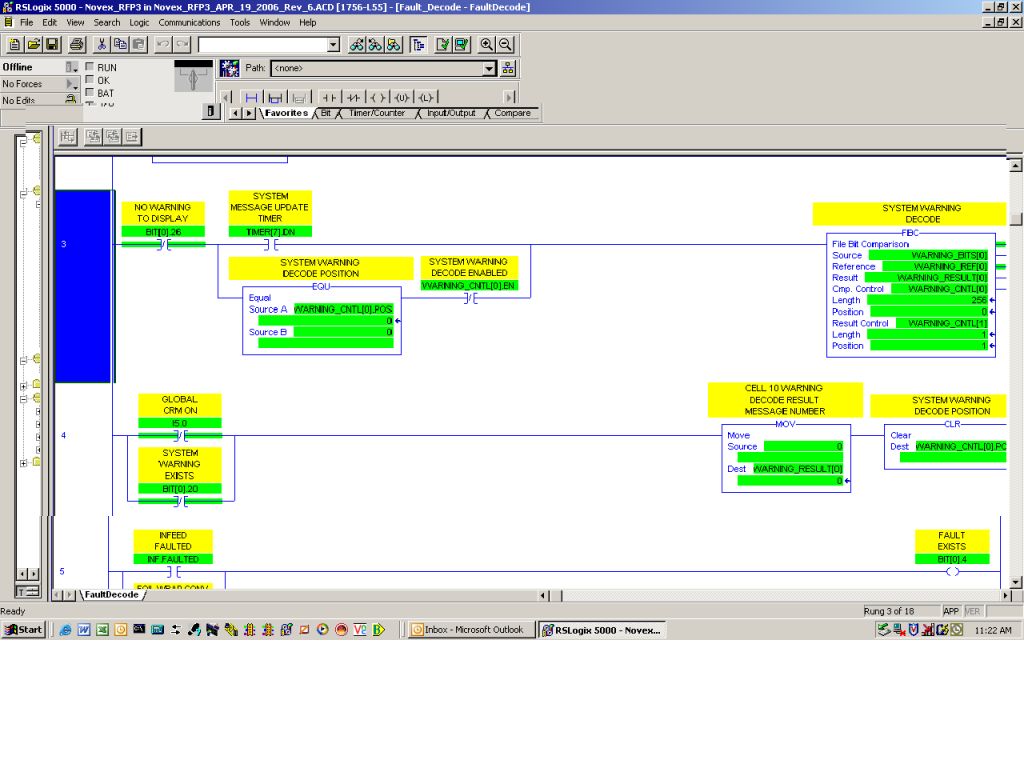This screenshot has height=768, width=1024.
Task: Click the communications path icon left of Path
Action: point(229,68)
